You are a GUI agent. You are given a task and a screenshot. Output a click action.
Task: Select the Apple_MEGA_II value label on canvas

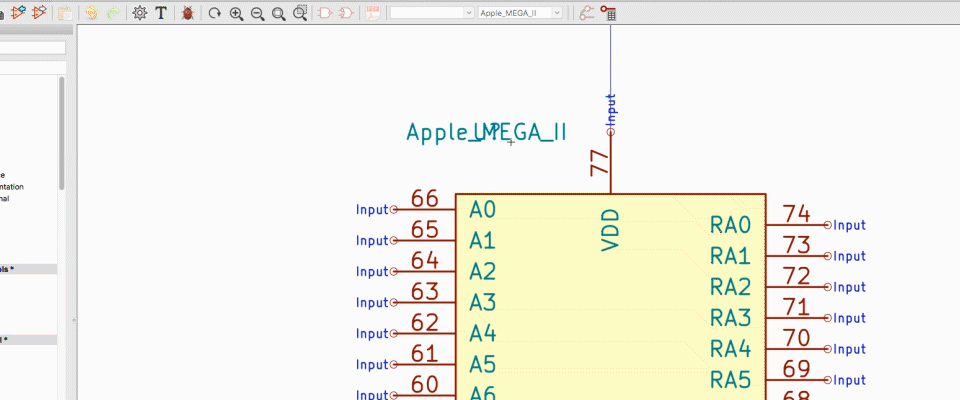click(487, 132)
